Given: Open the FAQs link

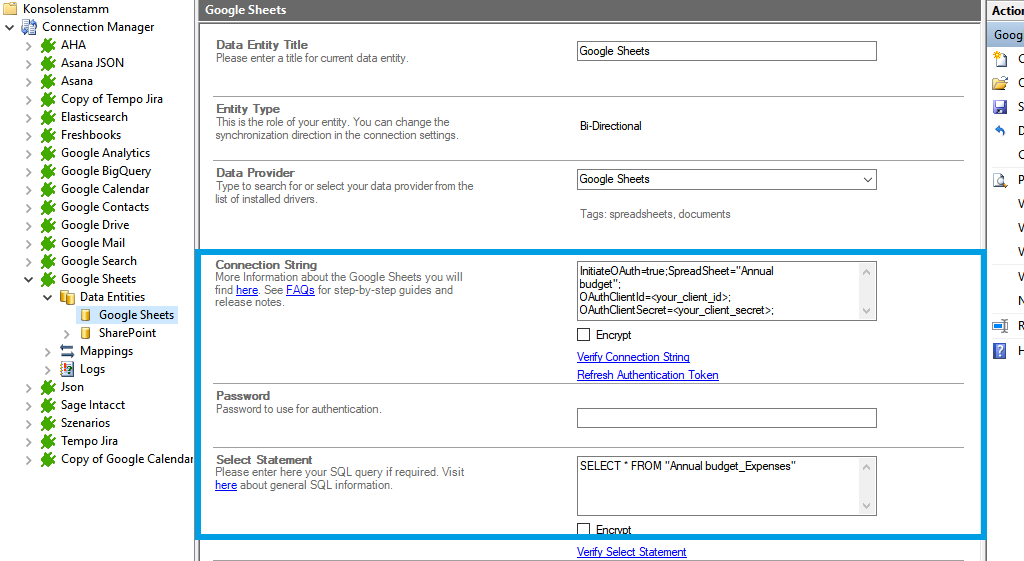Looking at the screenshot, I should [300, 290].
